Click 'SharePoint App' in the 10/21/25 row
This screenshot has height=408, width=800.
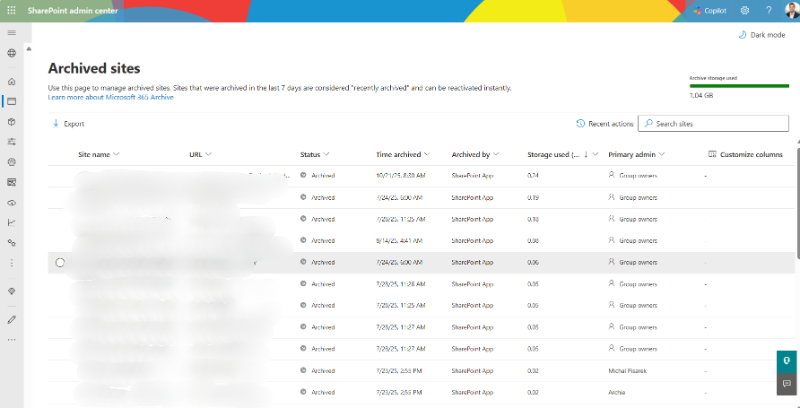(x=472, y=175)
